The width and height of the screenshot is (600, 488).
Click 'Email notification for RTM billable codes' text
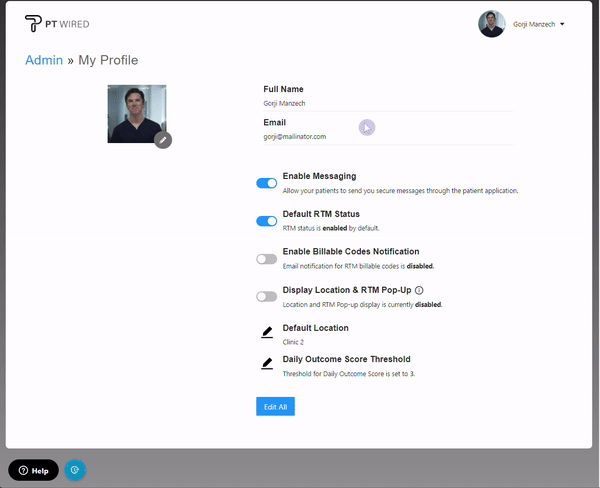358,266
